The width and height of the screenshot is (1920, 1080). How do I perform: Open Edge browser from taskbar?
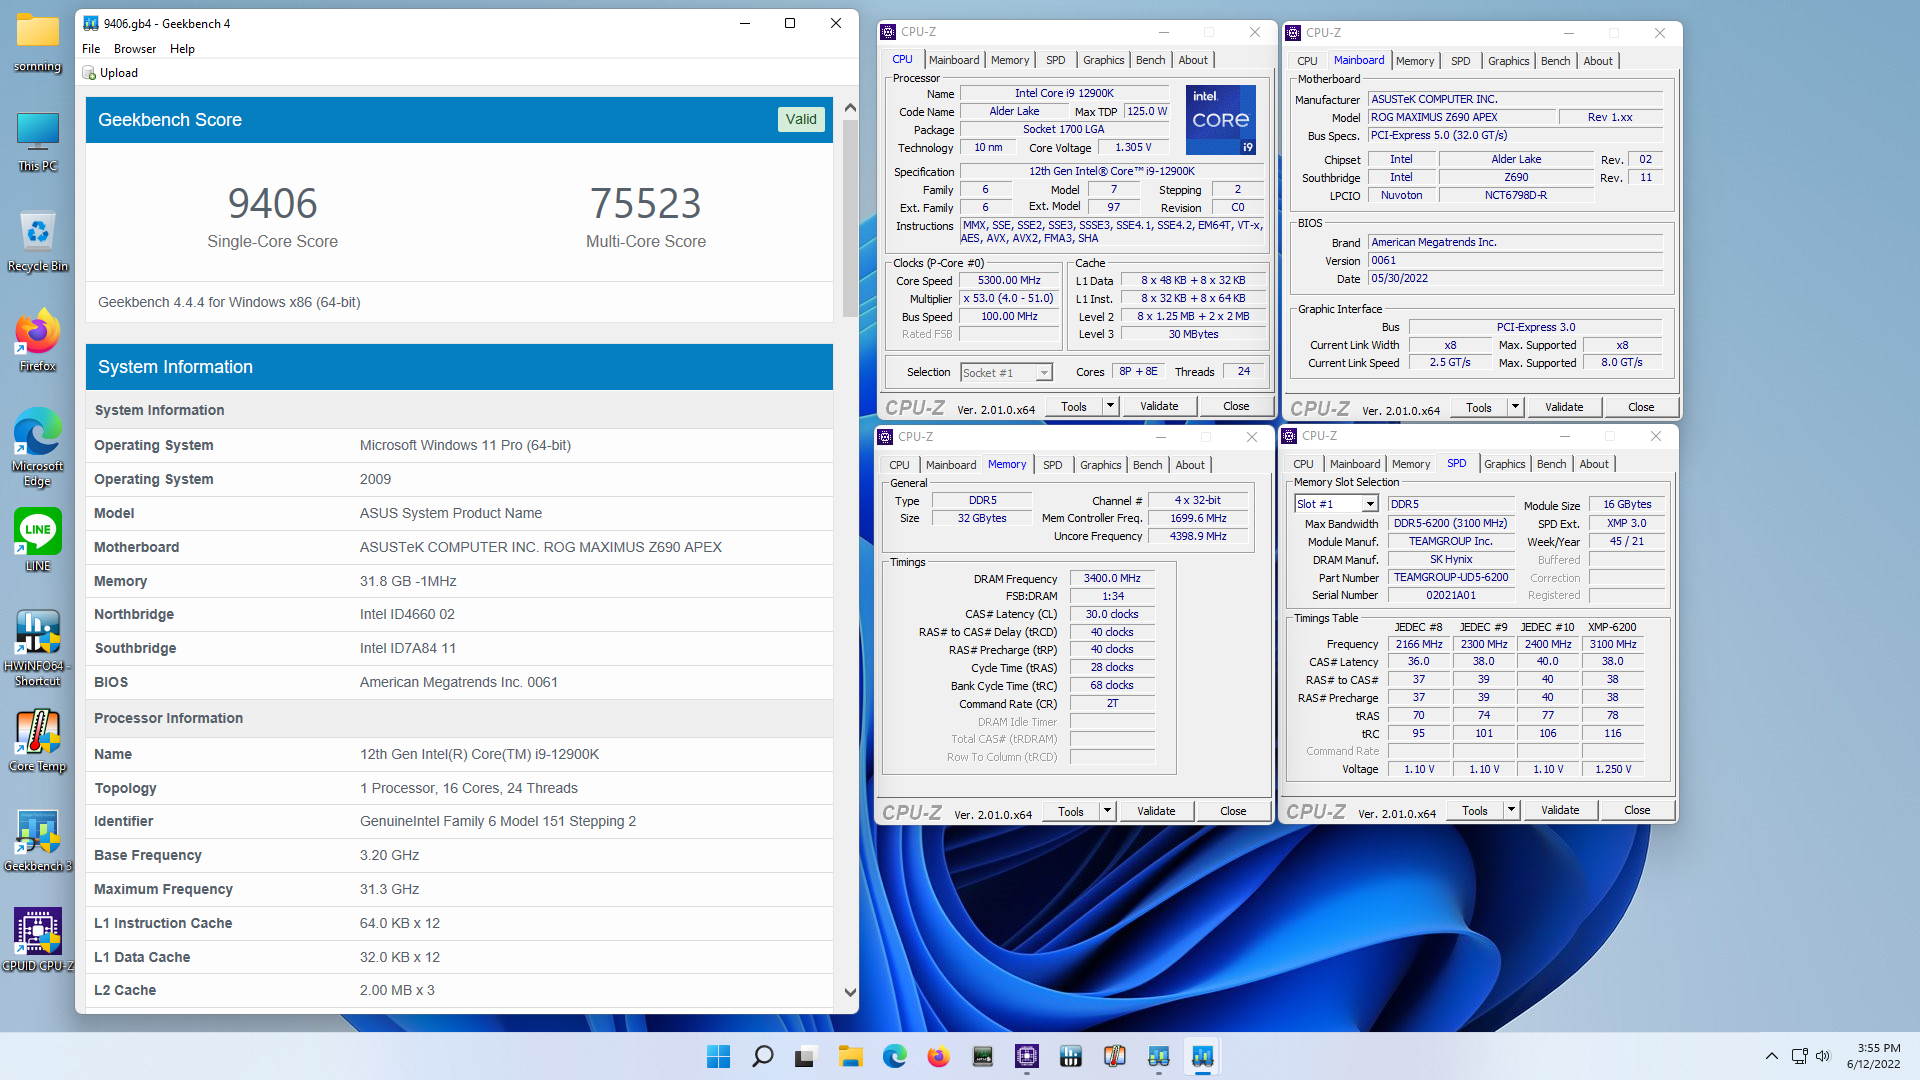click(894, 1056)
